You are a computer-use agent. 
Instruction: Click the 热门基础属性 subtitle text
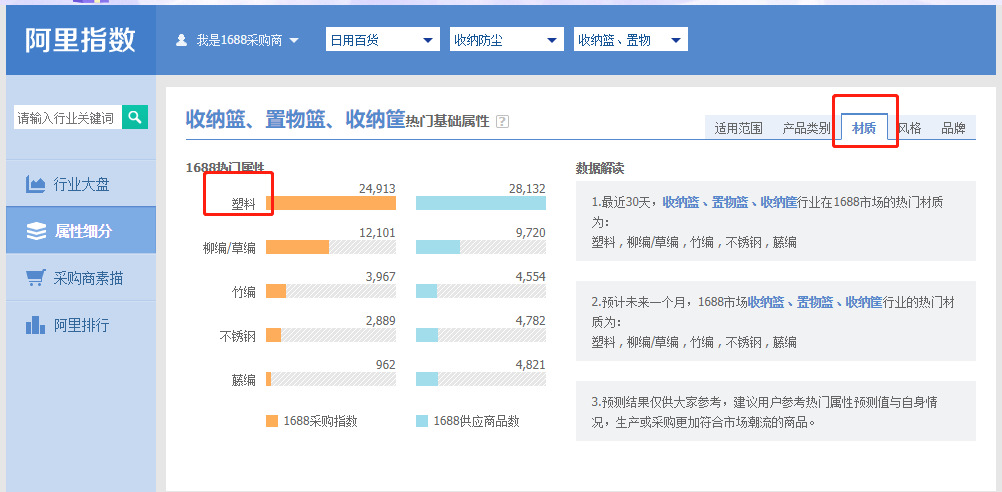click(x=447, y=121)
